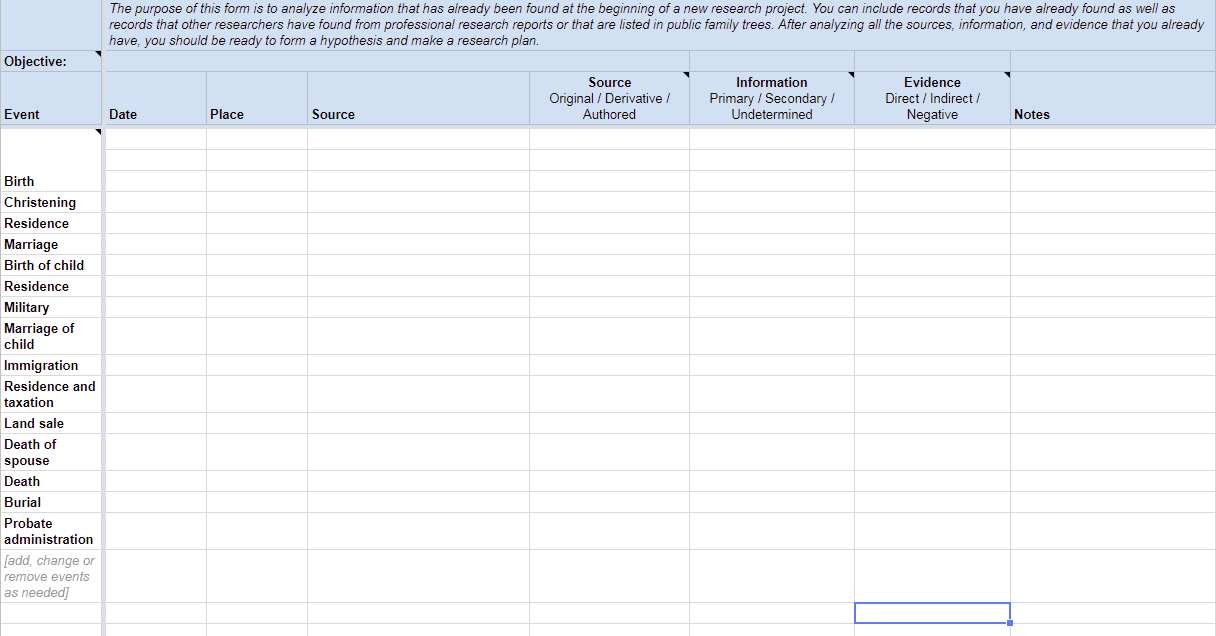The image size is (1216, 636).
Task: Select the Marriage of child label
Action: (x=51, y=336)
